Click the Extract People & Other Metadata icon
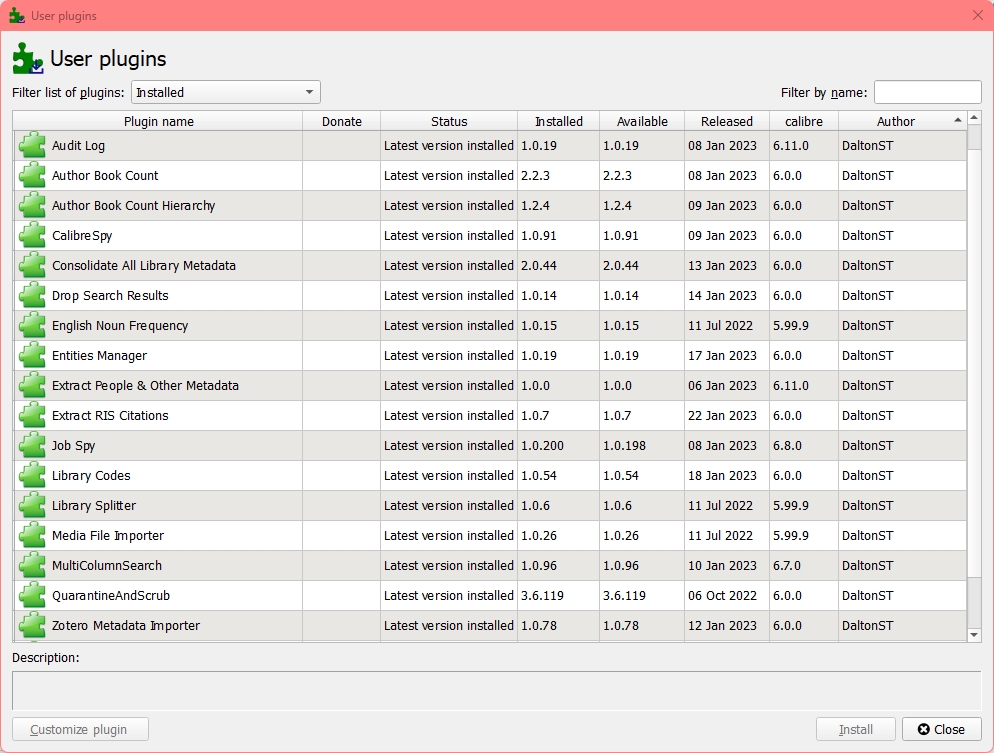 point(32,385)
